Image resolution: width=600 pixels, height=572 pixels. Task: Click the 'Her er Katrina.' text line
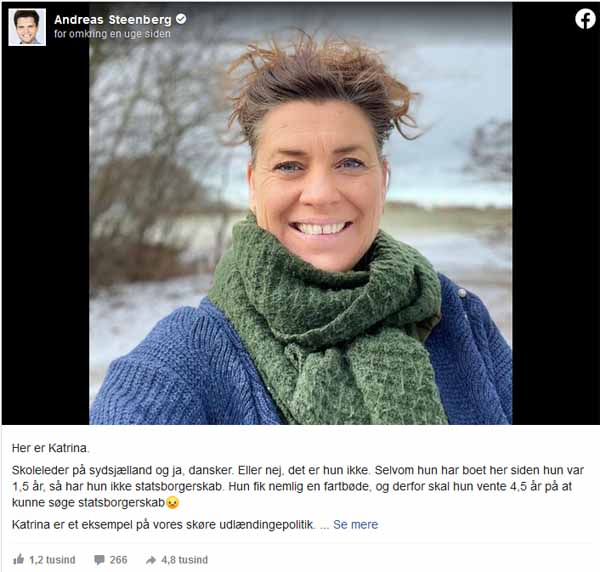click(51, 448)
